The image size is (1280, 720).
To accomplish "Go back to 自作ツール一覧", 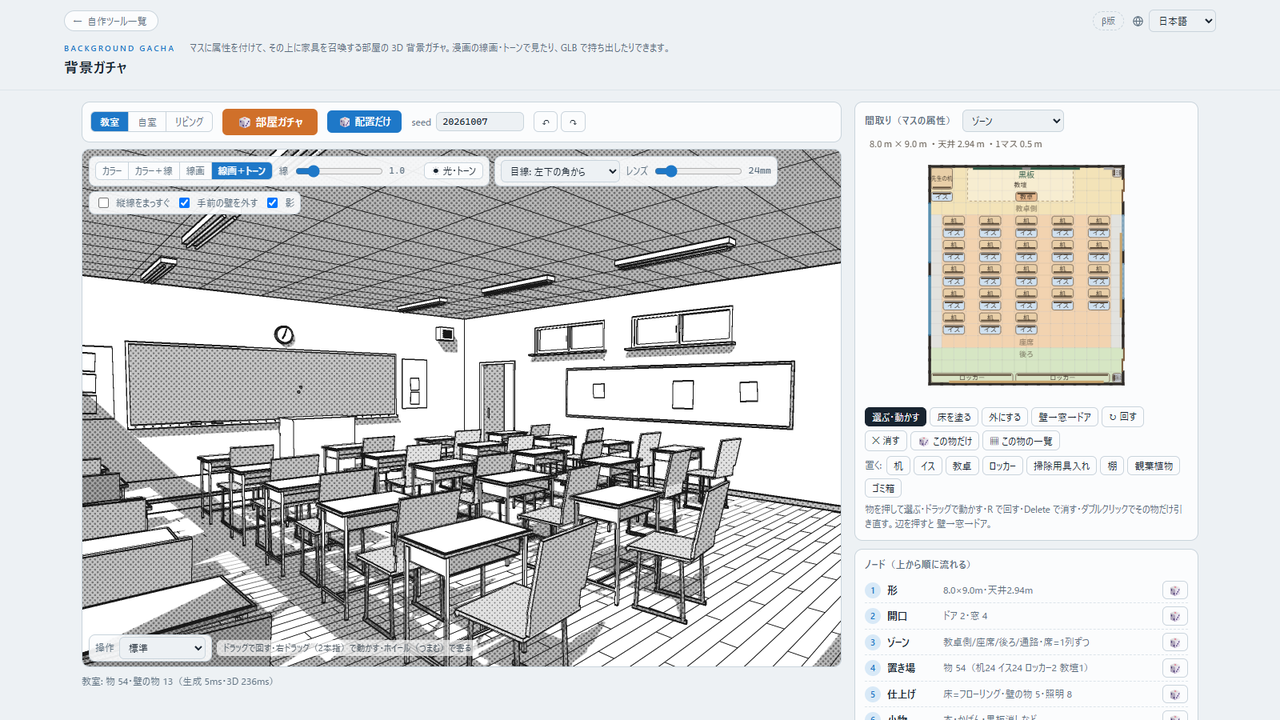I will pyautogui.click(x=111, y=21).
